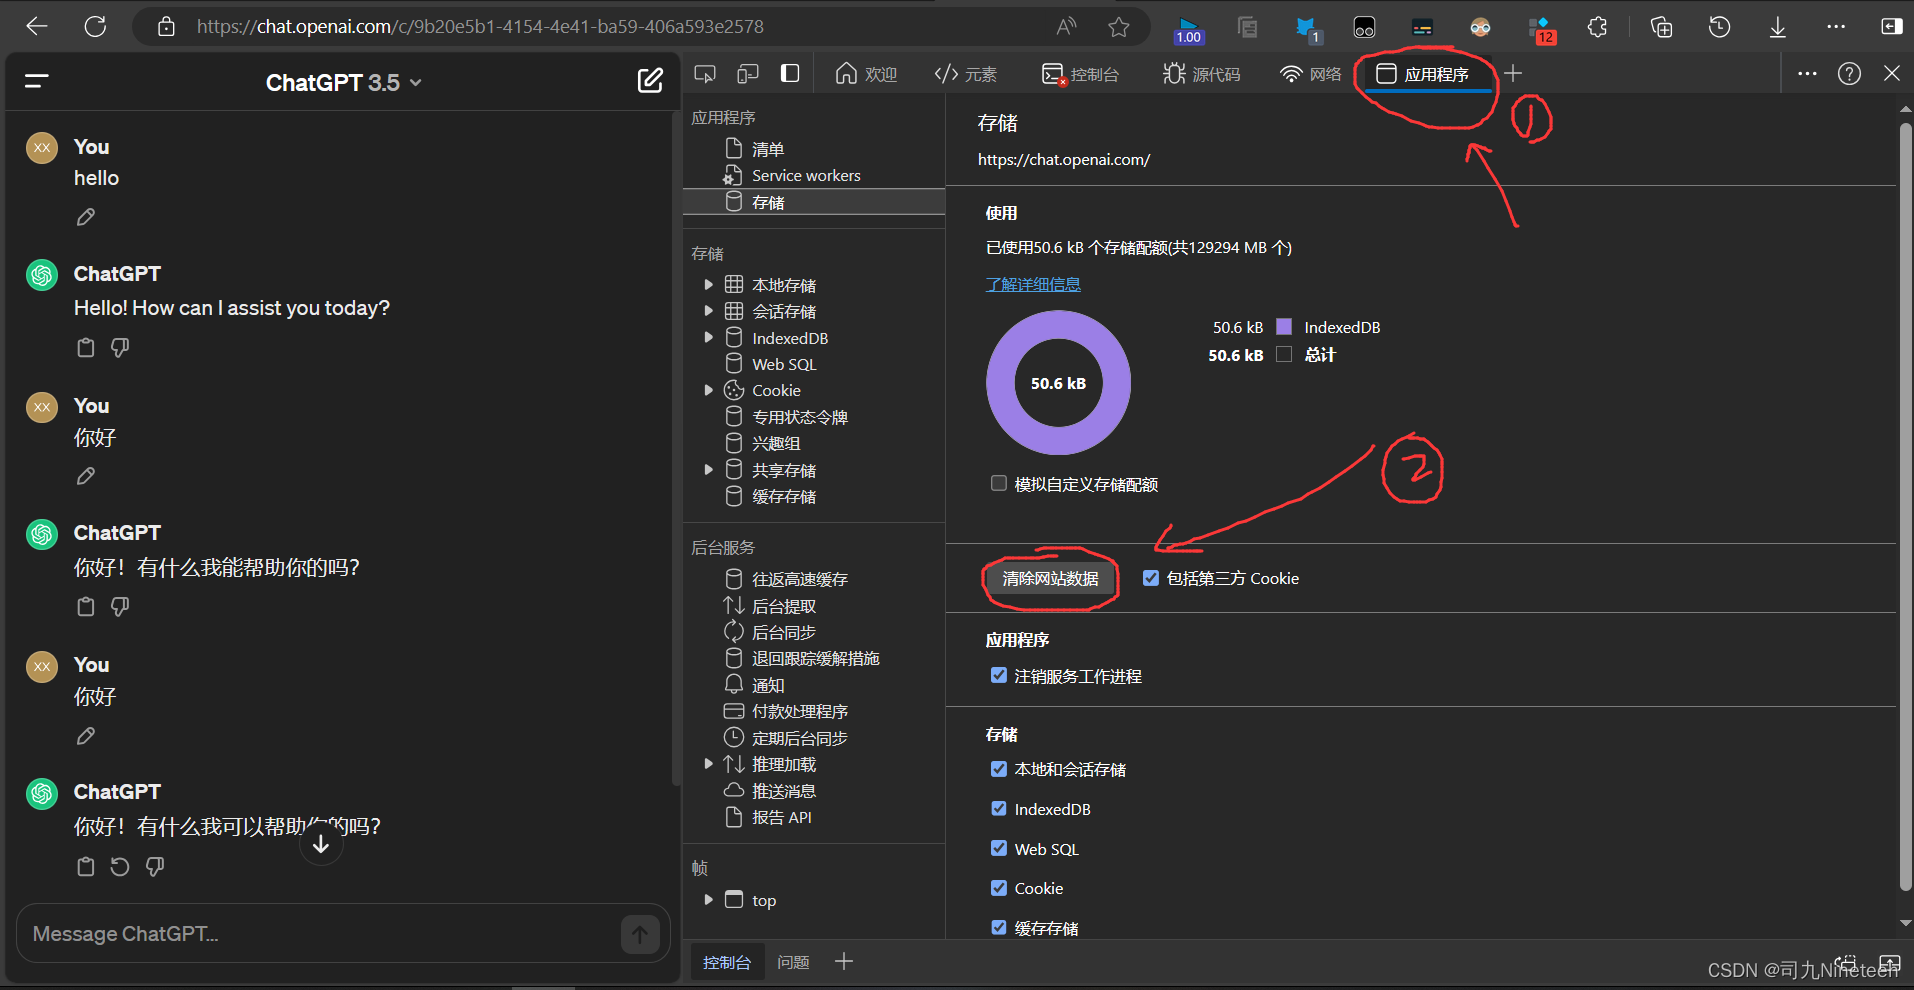Switch to 欢迎 DevTools tab
This screenshot has width=1914, height=990.
coord(866,74)
